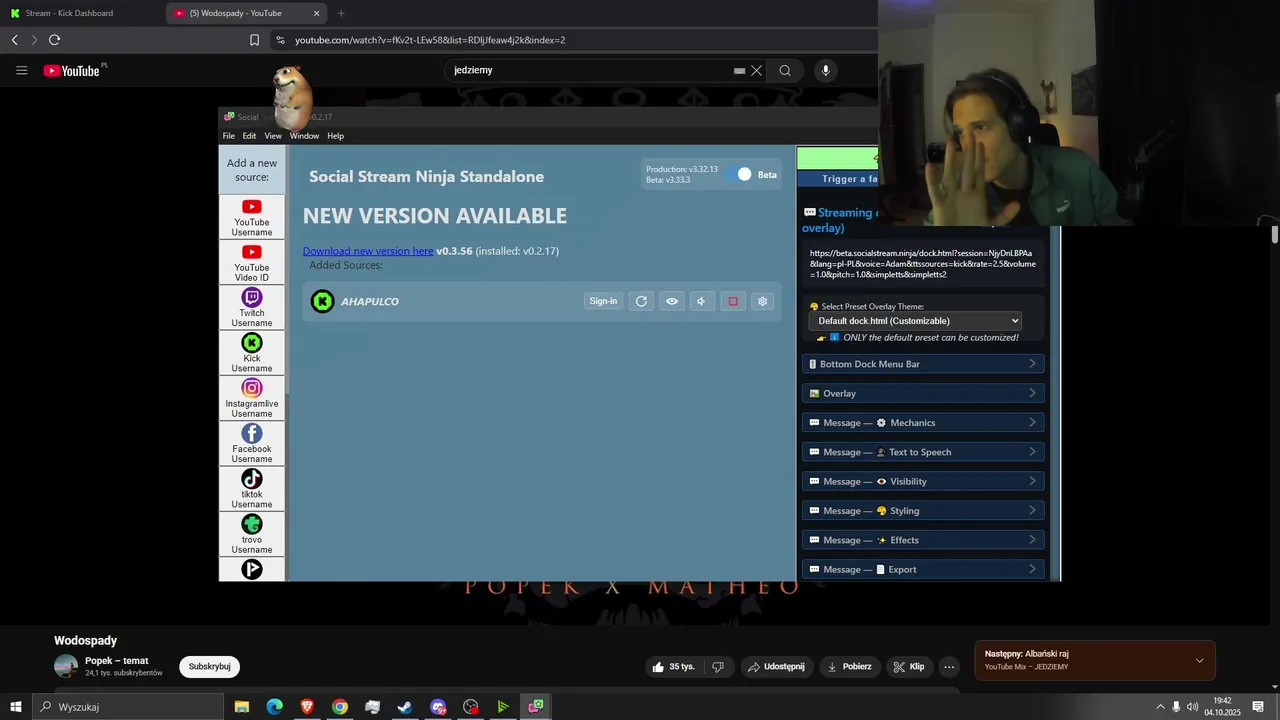
Task: Add a trovo Username source
Action: [252, 534]
